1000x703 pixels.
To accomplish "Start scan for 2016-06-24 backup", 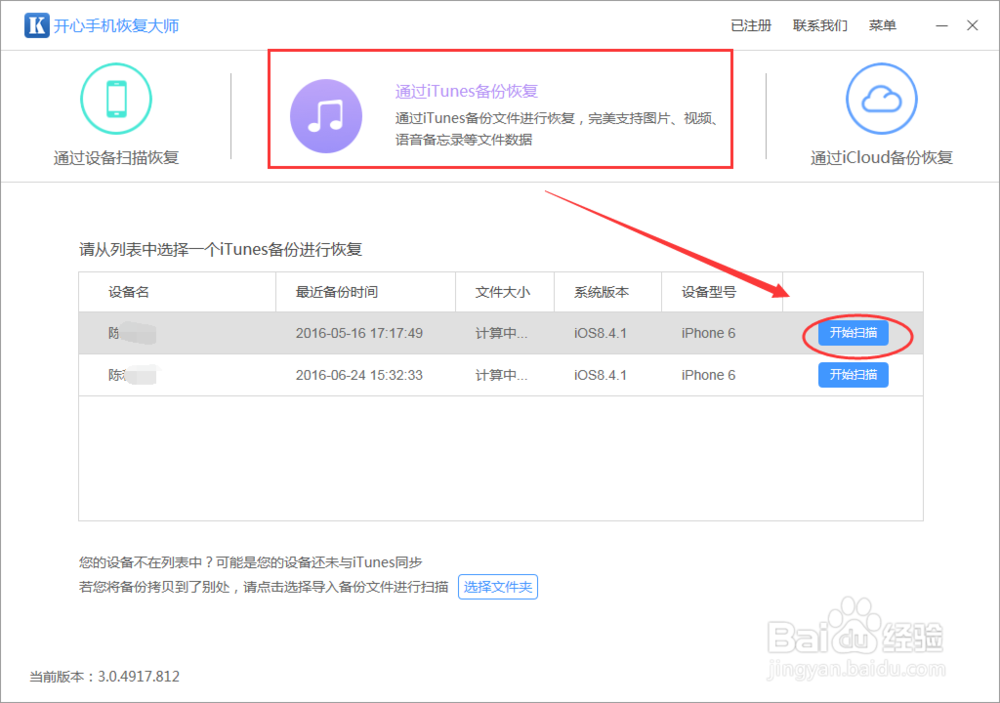I will pyautogui.click(x=853, y=375).
